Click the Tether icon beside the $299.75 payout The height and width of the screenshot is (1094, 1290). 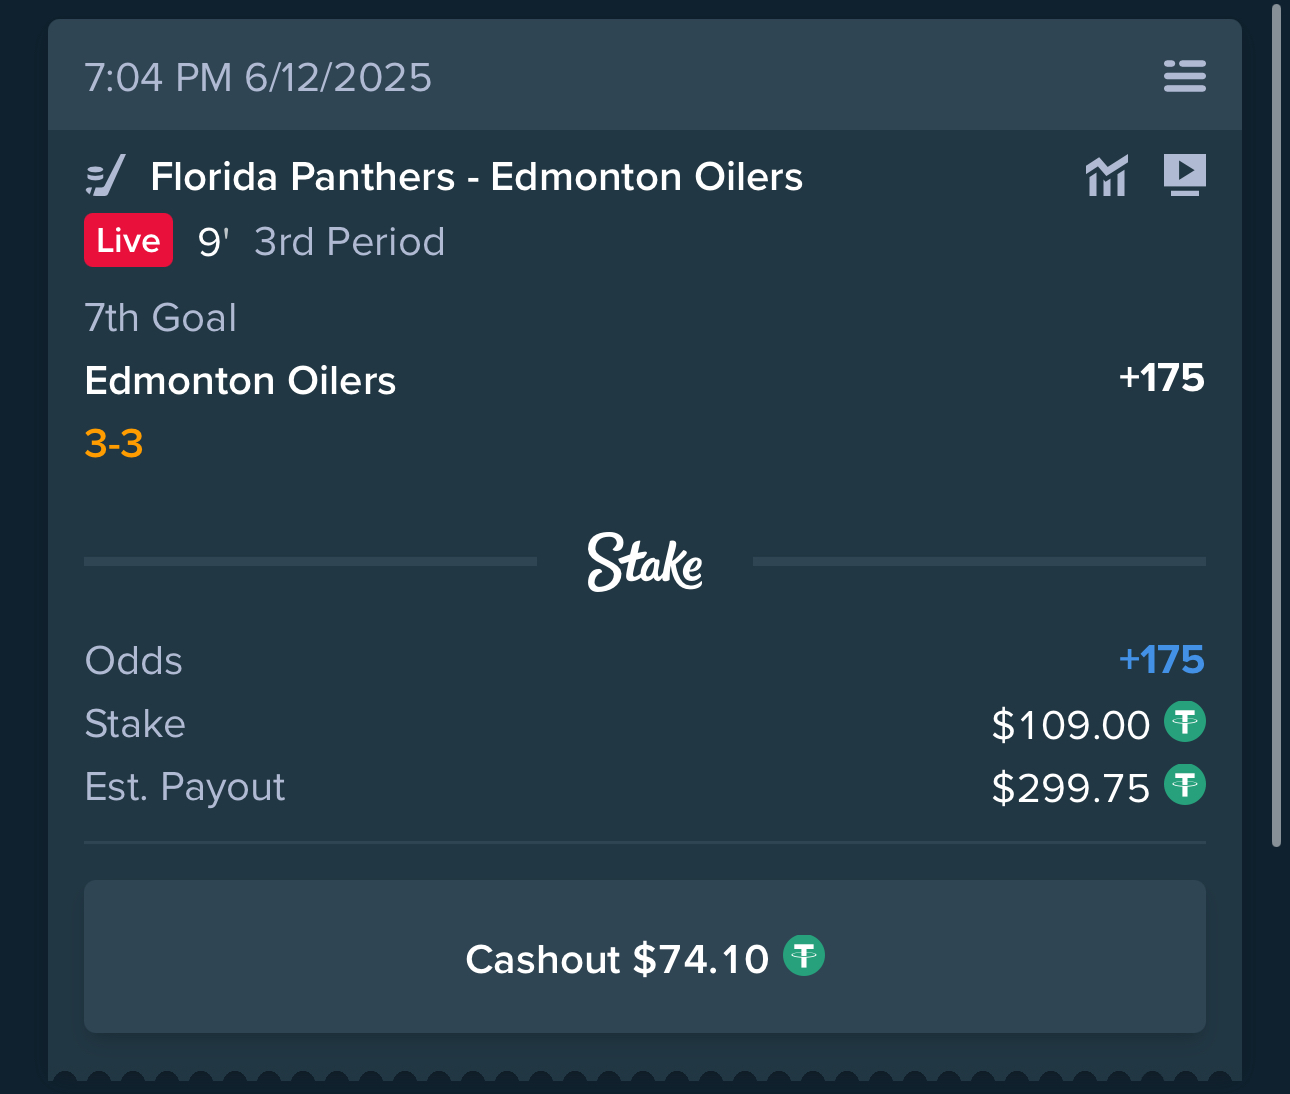(x=1185, y=785)
